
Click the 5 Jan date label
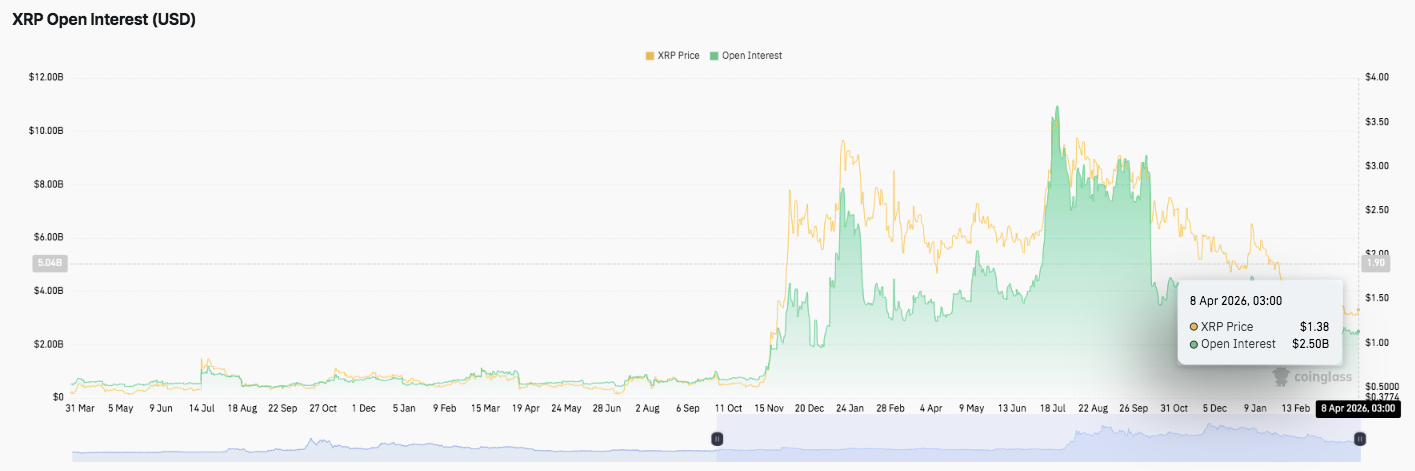pyautogui.click(x=404, y=408)
